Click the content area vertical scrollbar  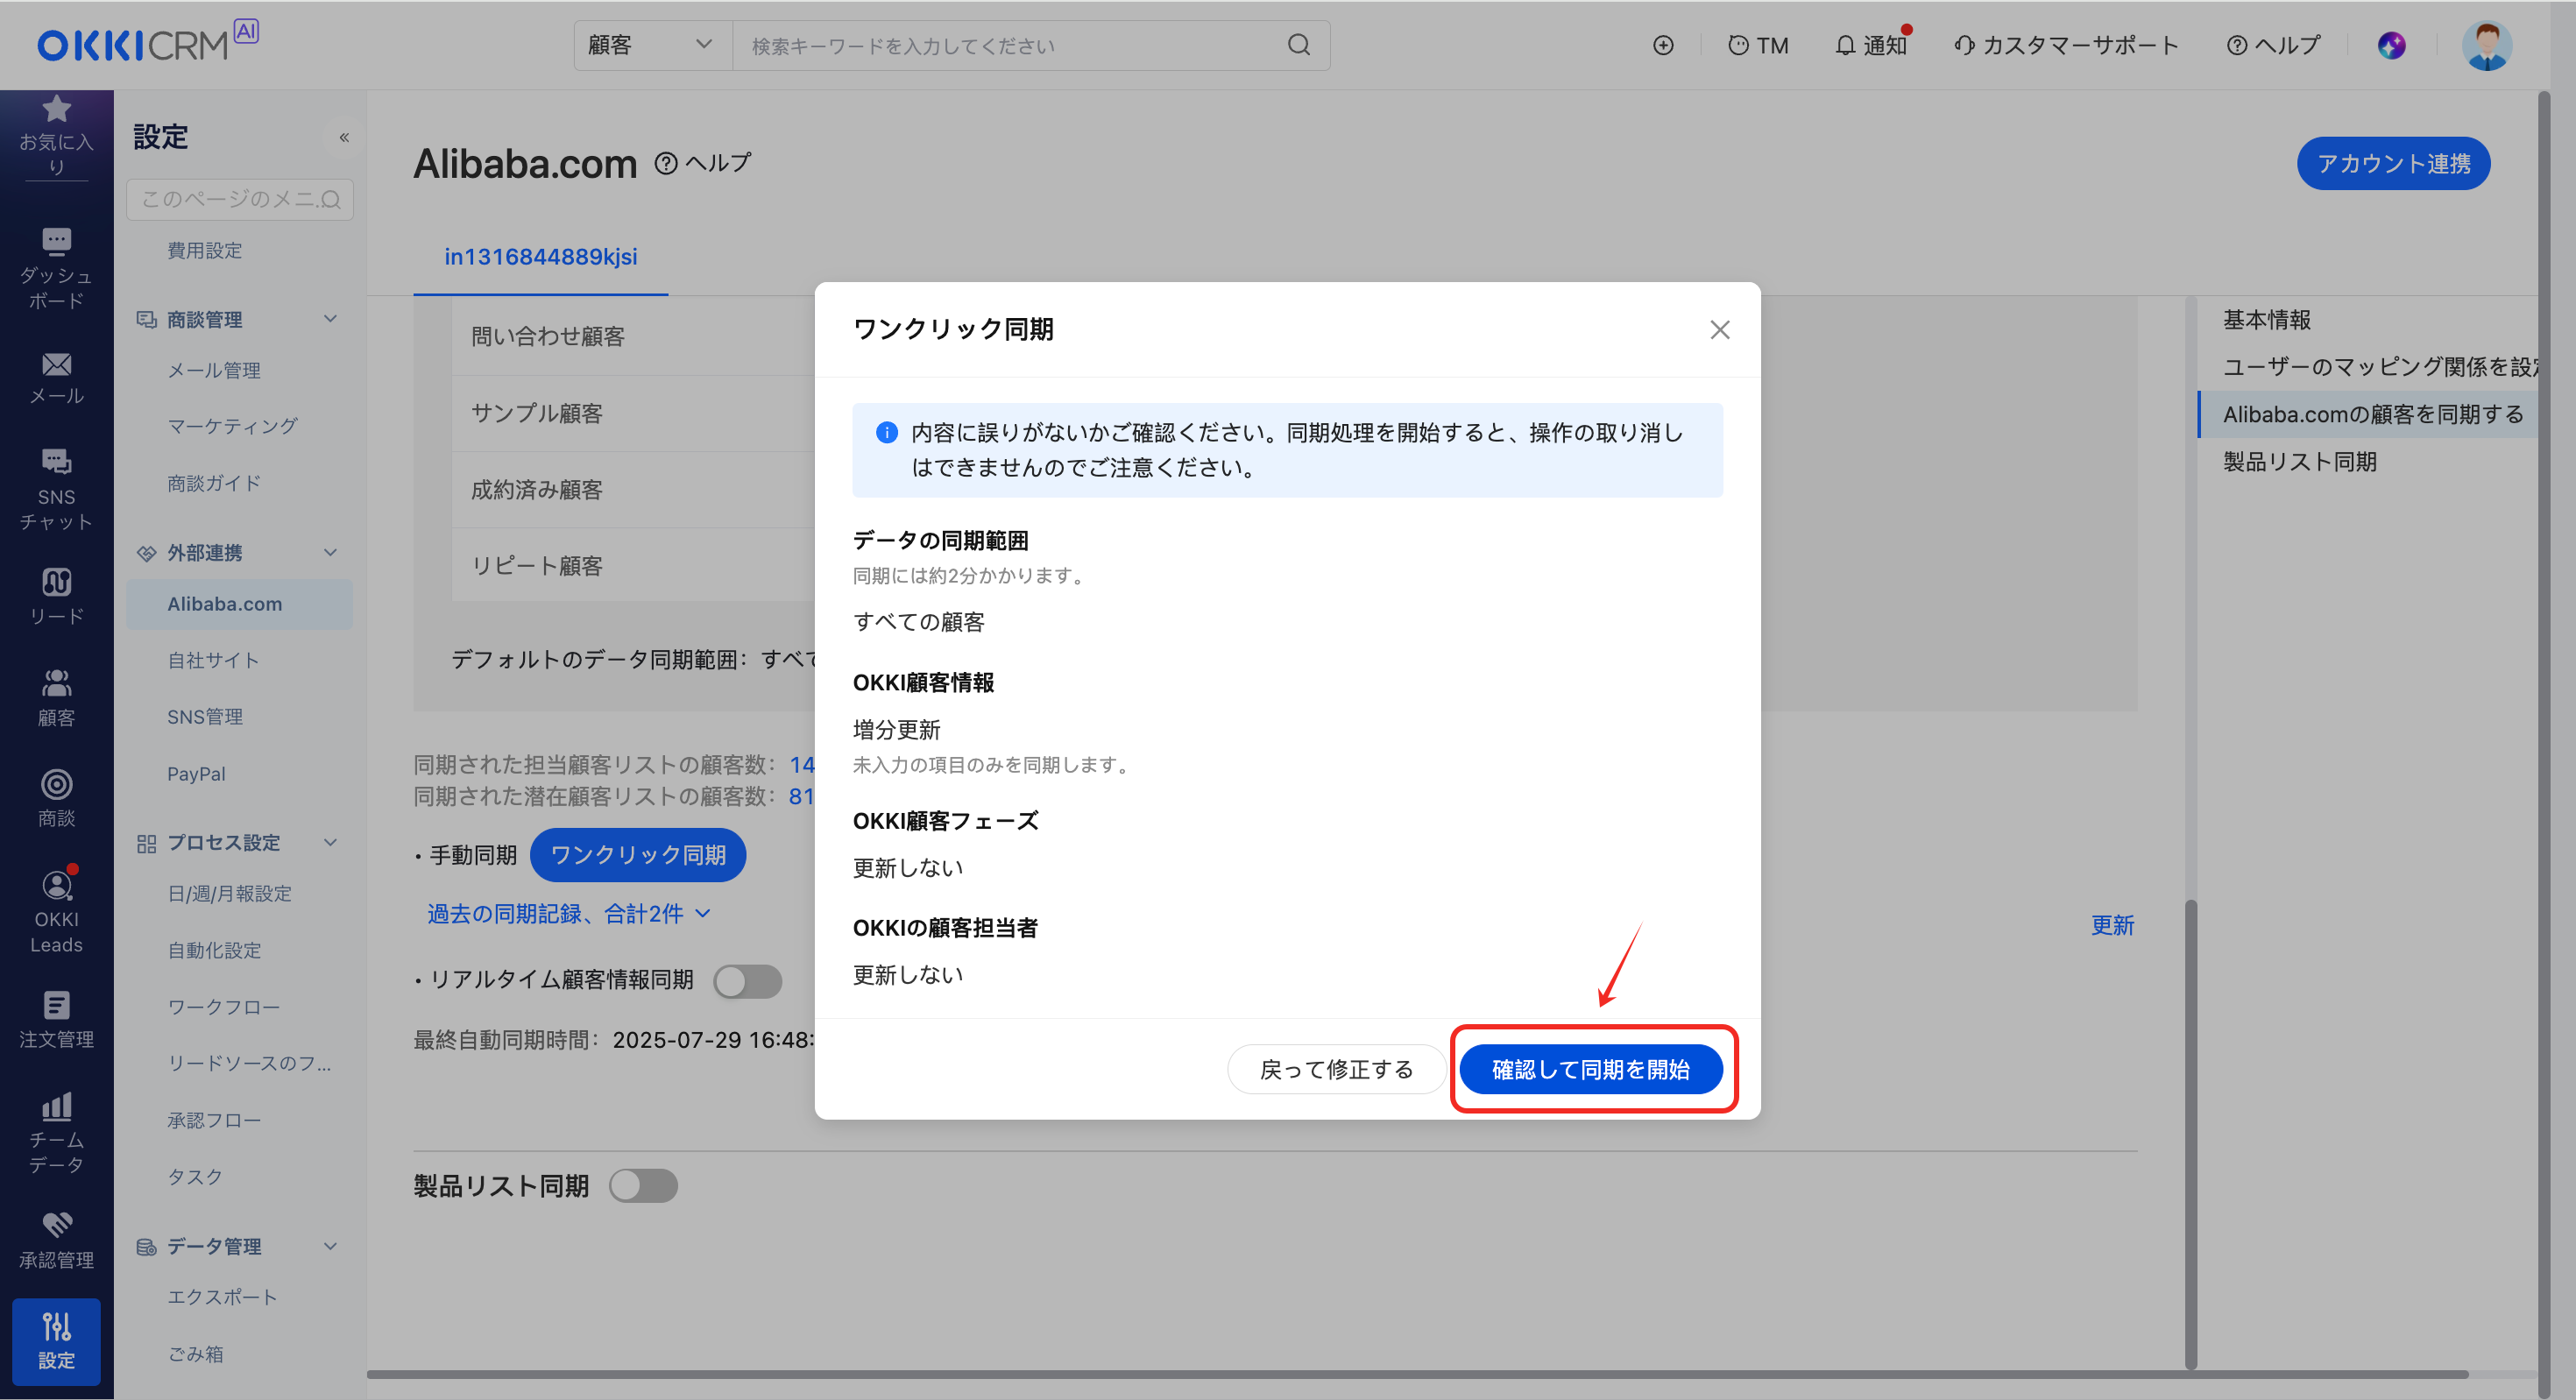pos(2191,1135)
